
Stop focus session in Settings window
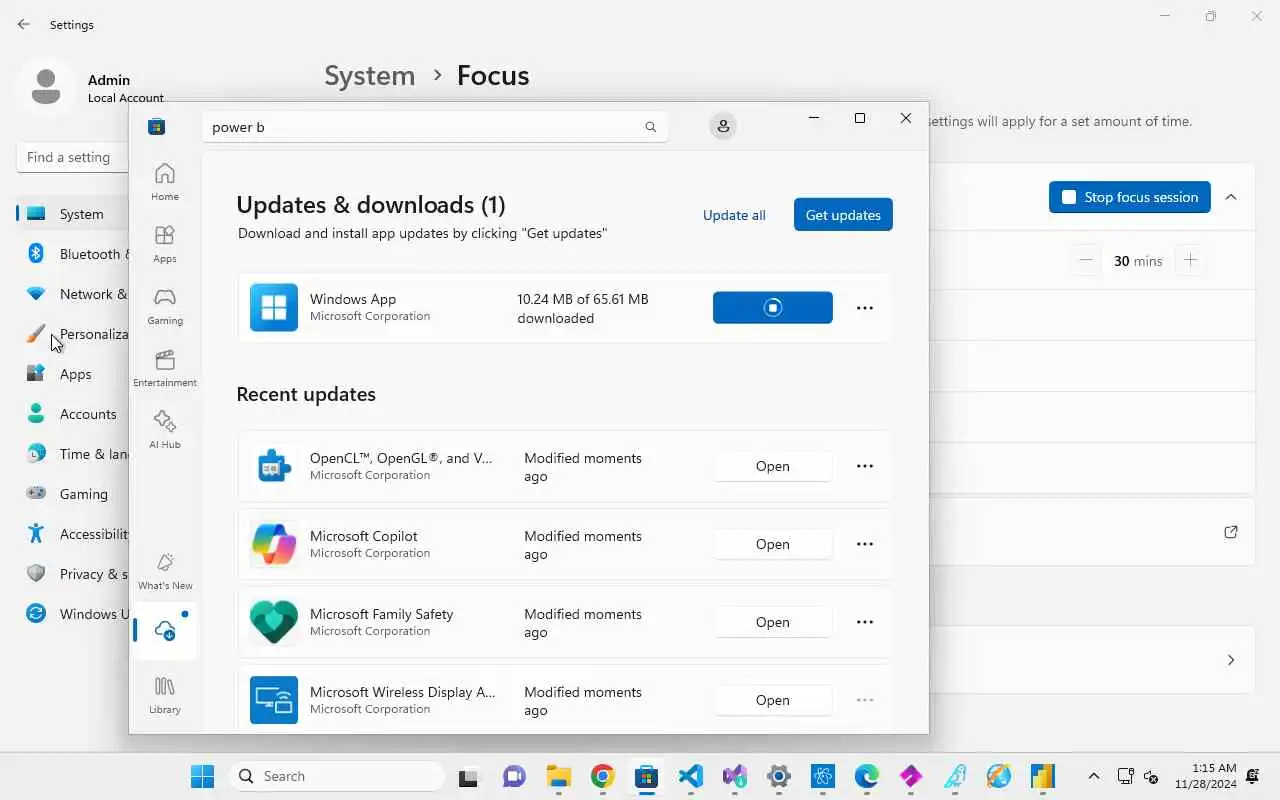pos(1130,197)
